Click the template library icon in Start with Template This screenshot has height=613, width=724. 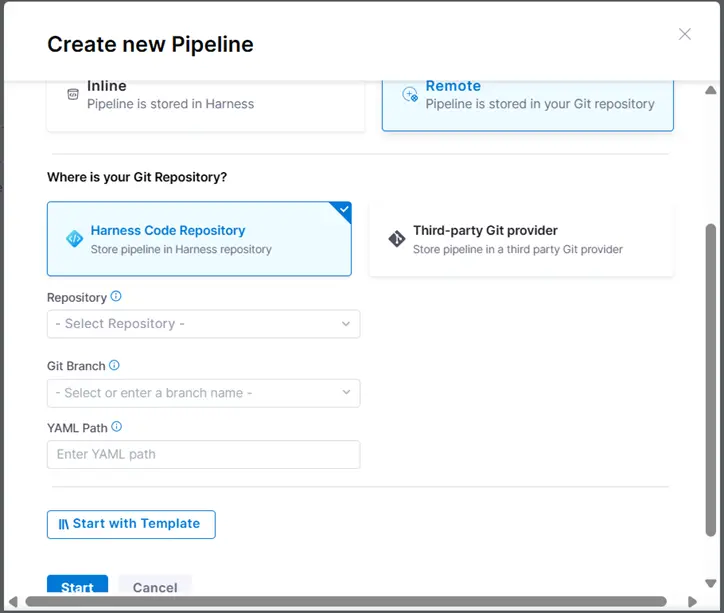63,524
